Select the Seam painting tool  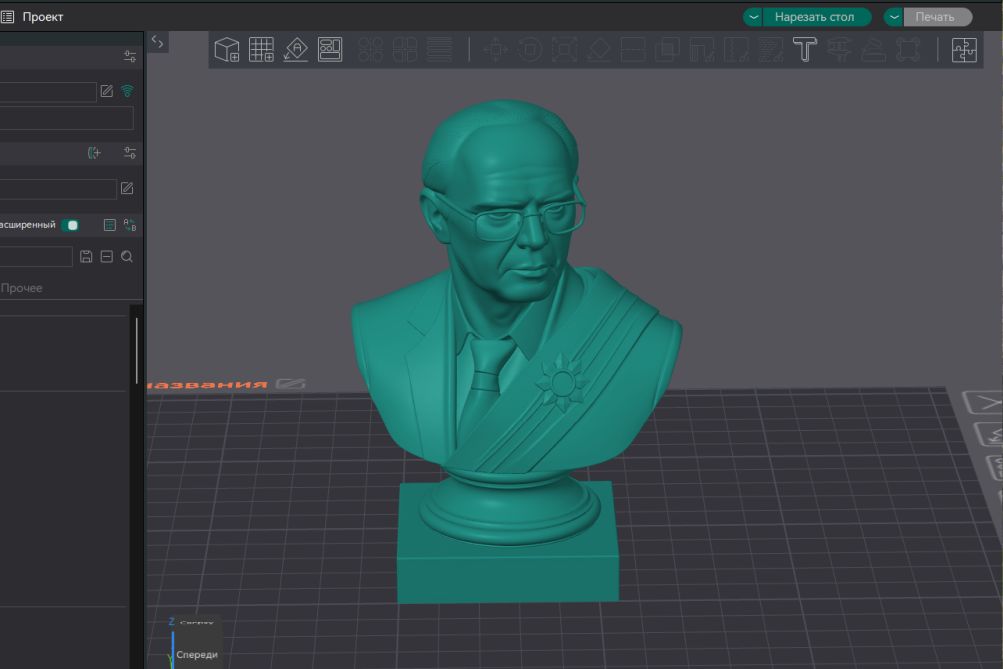[736, 49]
